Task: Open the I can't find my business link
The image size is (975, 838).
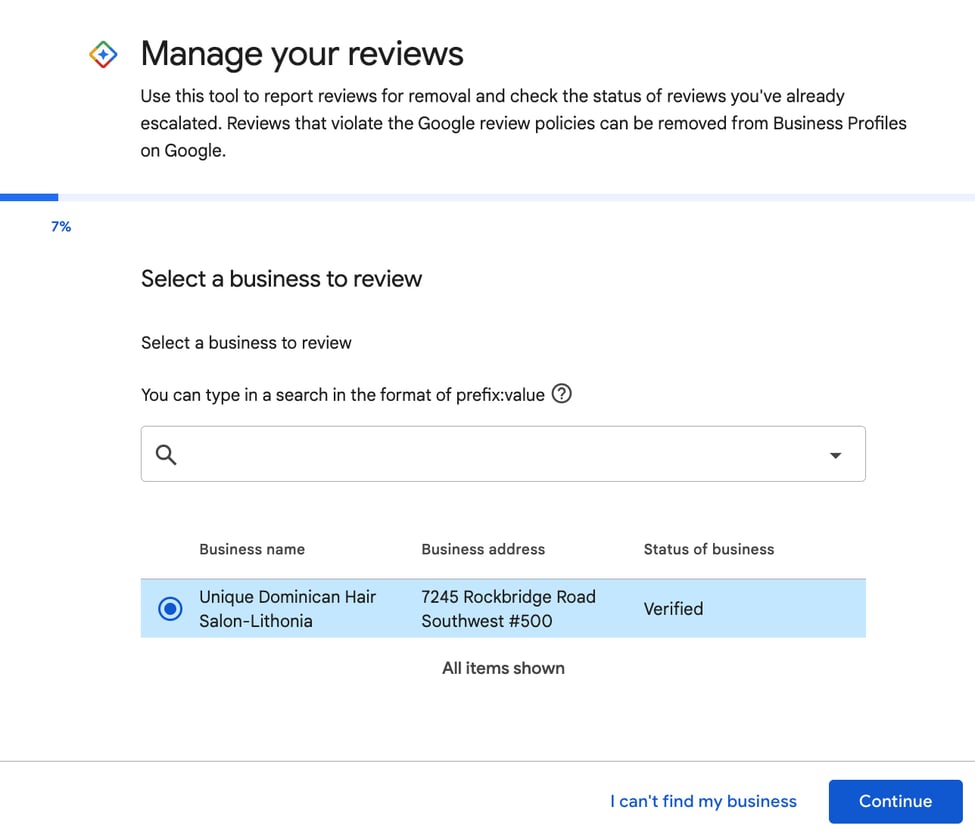Action: coord(703,801)
